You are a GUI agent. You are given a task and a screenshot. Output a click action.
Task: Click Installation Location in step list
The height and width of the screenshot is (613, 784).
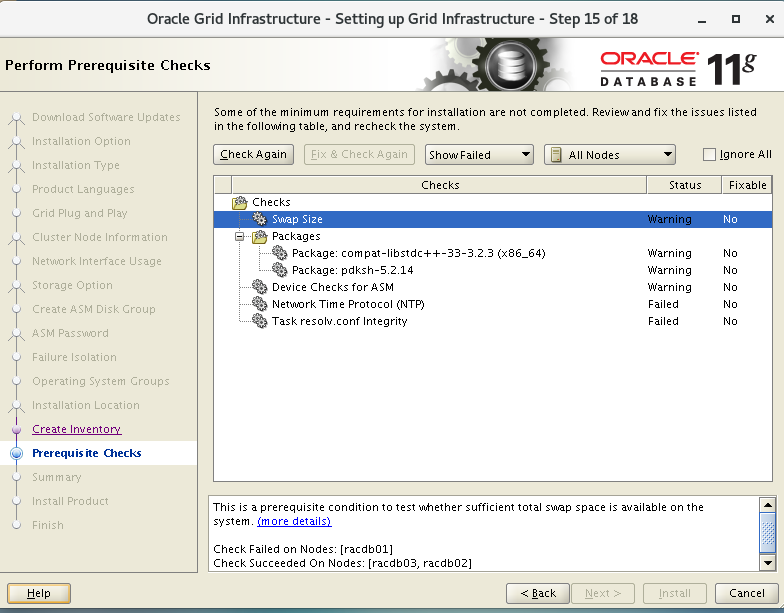point(86,405)
